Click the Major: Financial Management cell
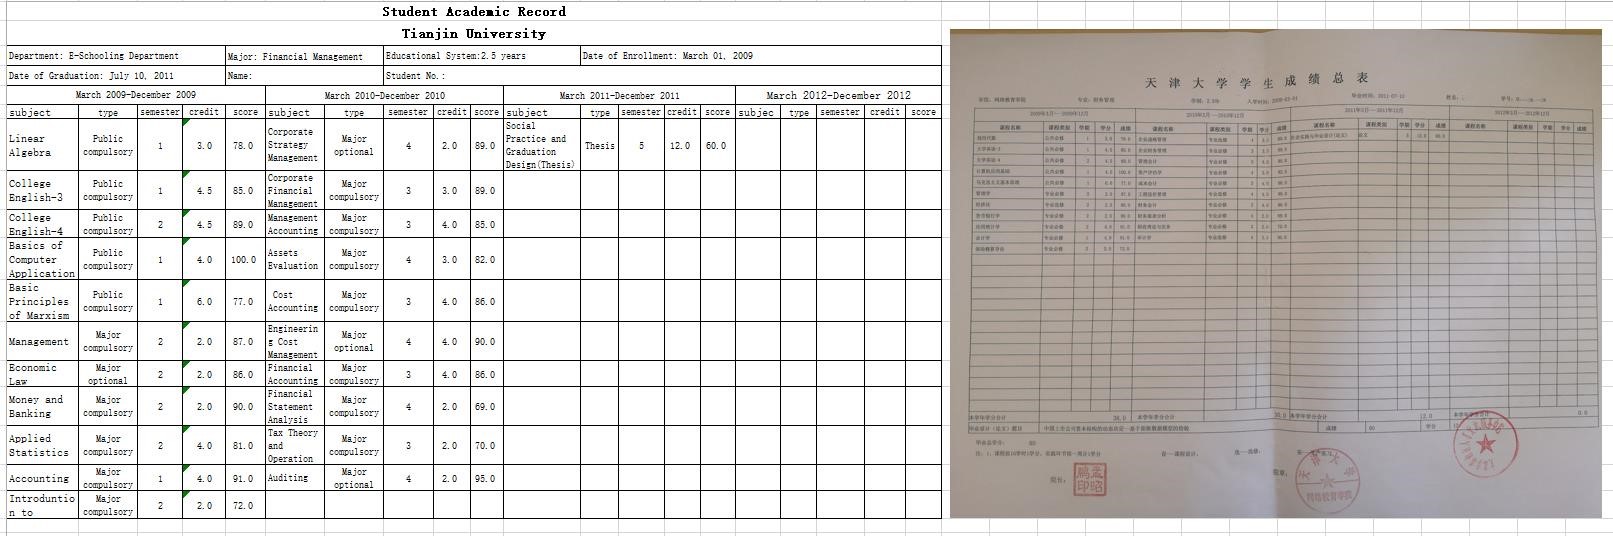Screen dimensions: 1613x536 coord(303,57)
